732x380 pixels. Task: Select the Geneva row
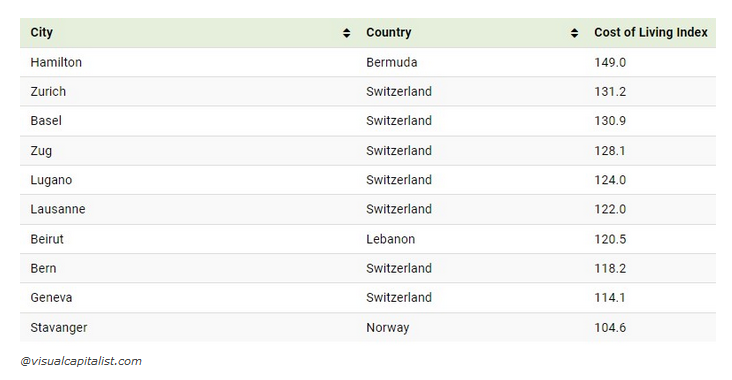click(368, 298)
